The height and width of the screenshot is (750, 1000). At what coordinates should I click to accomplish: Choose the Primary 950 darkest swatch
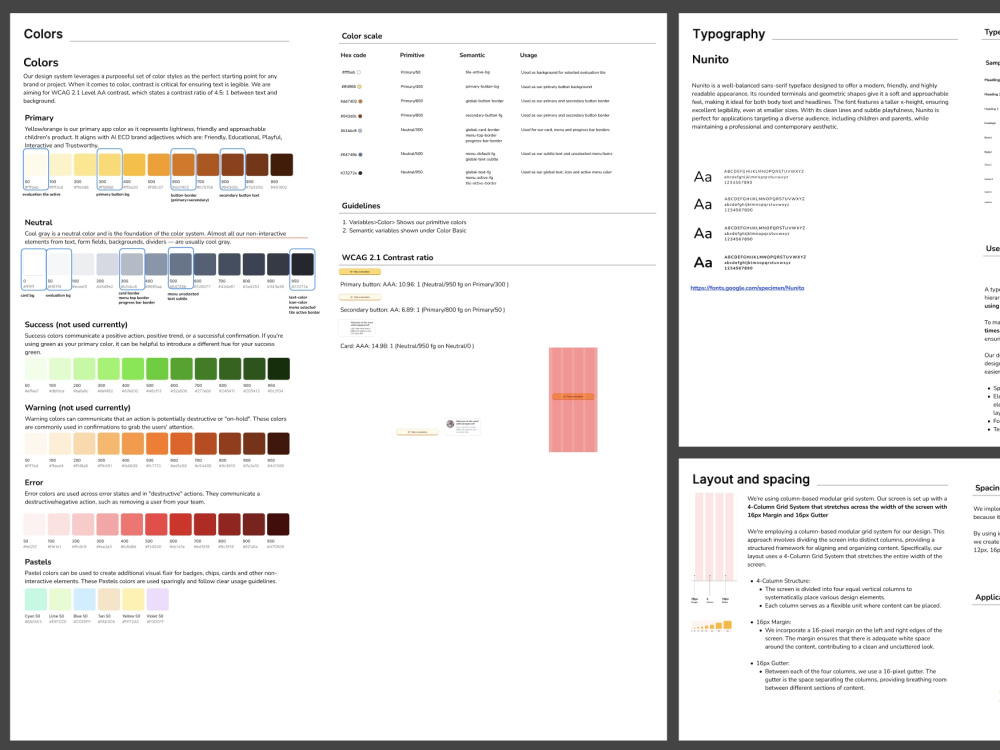coord(282,165)
